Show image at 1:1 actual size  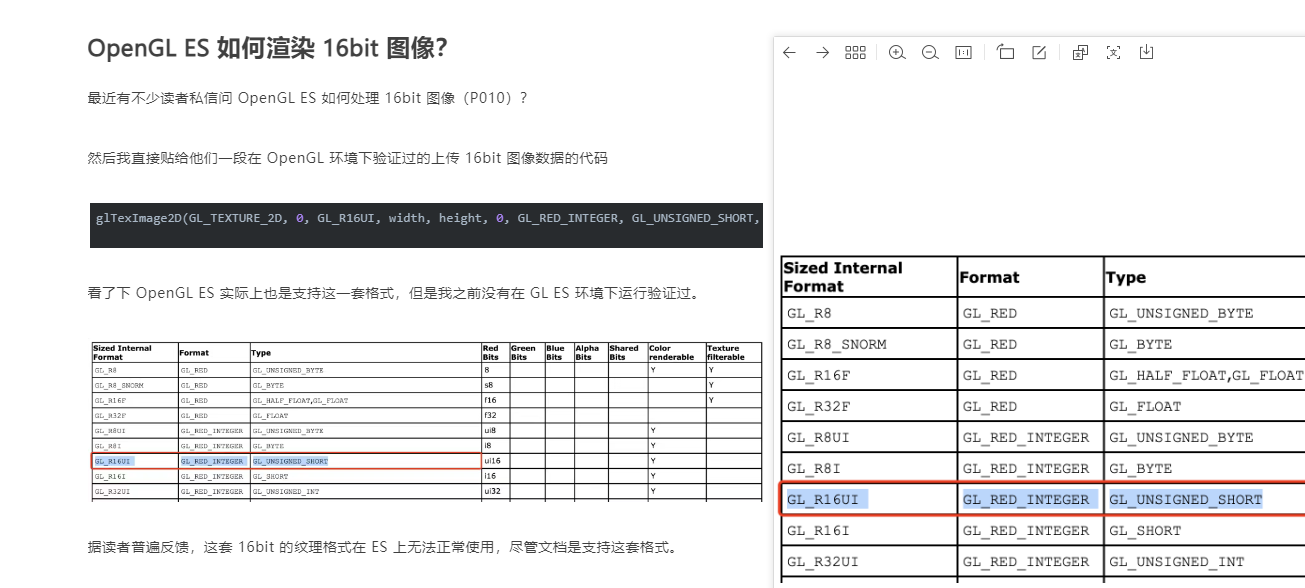tap(964, 53)
